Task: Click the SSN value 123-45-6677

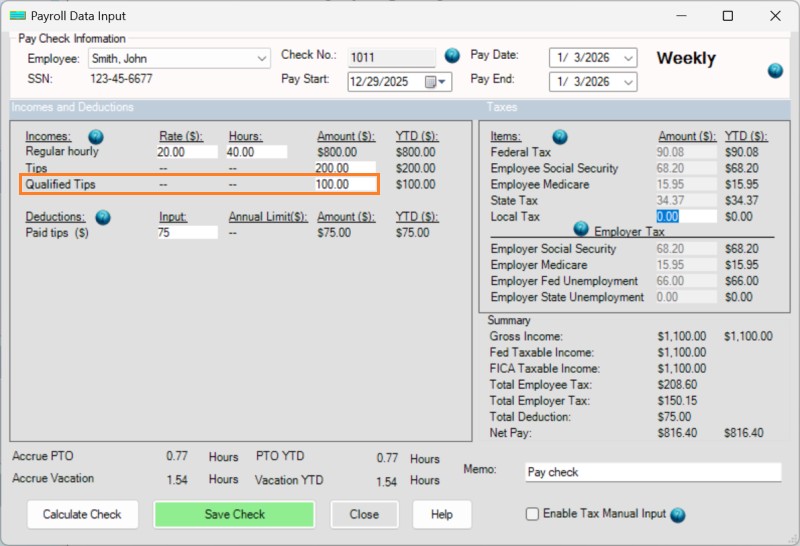Action: tap(121, 79)
